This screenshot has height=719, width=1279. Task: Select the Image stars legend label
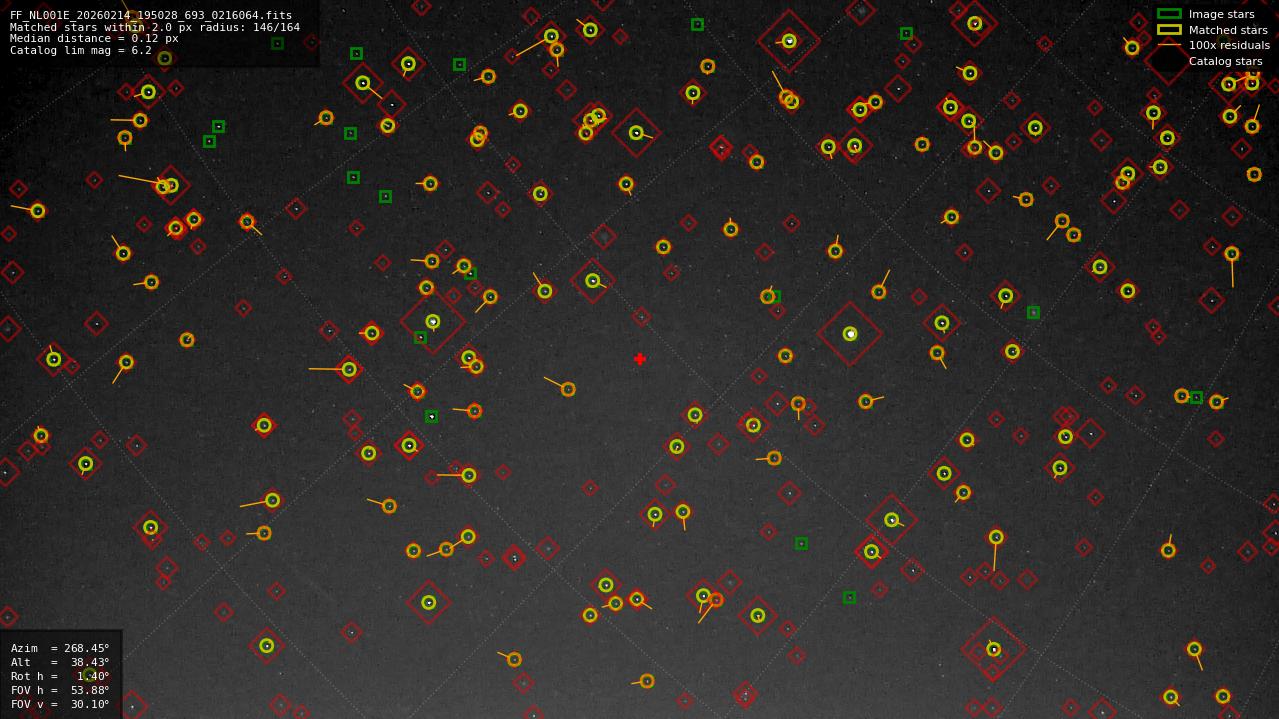tap(1221, 14)
